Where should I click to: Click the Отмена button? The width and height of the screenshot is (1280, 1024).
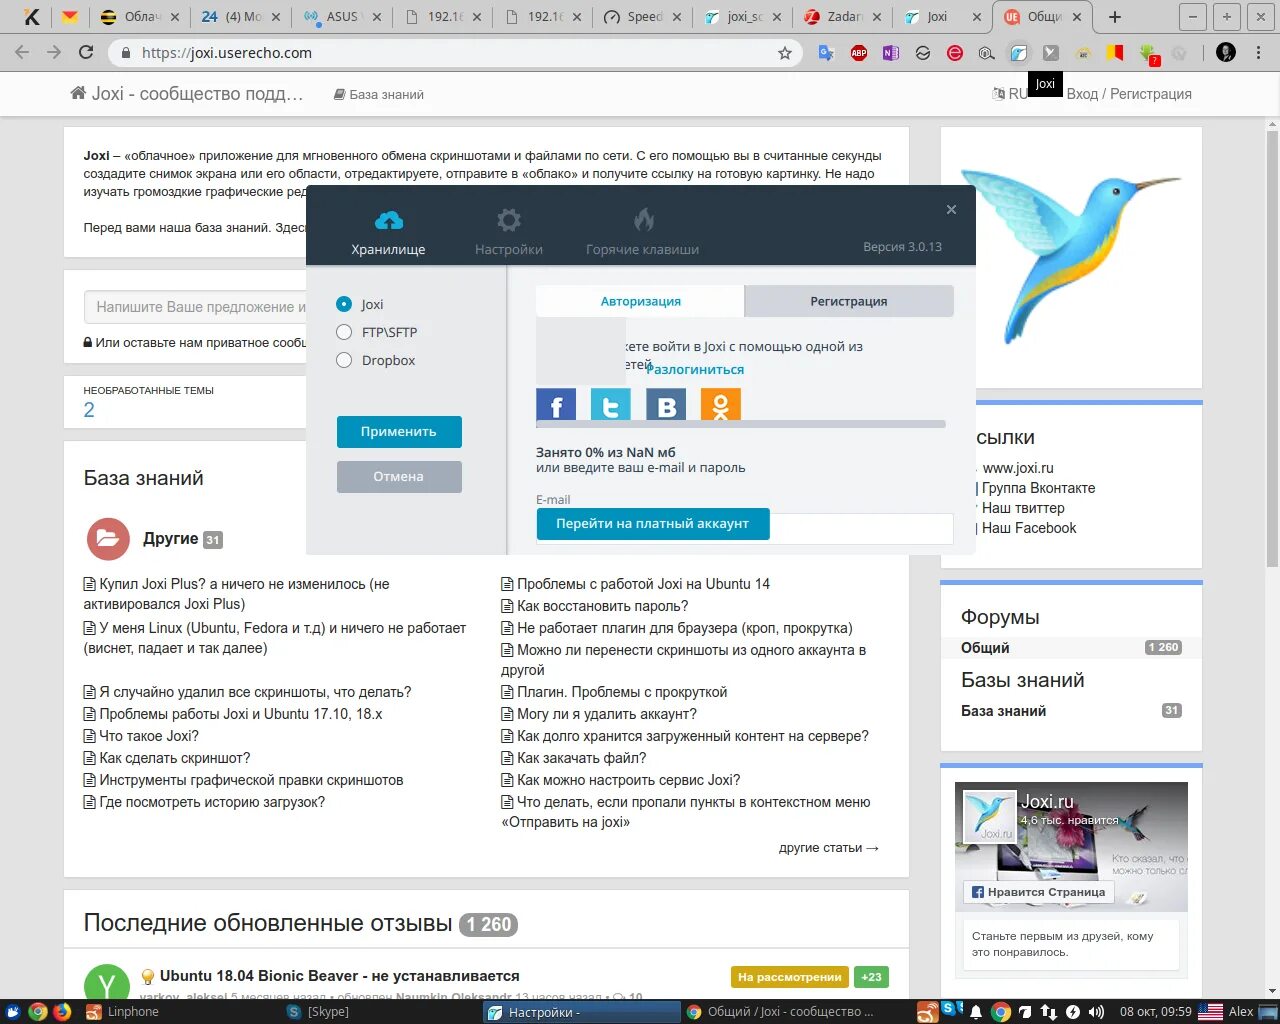(x=399, y=477)
